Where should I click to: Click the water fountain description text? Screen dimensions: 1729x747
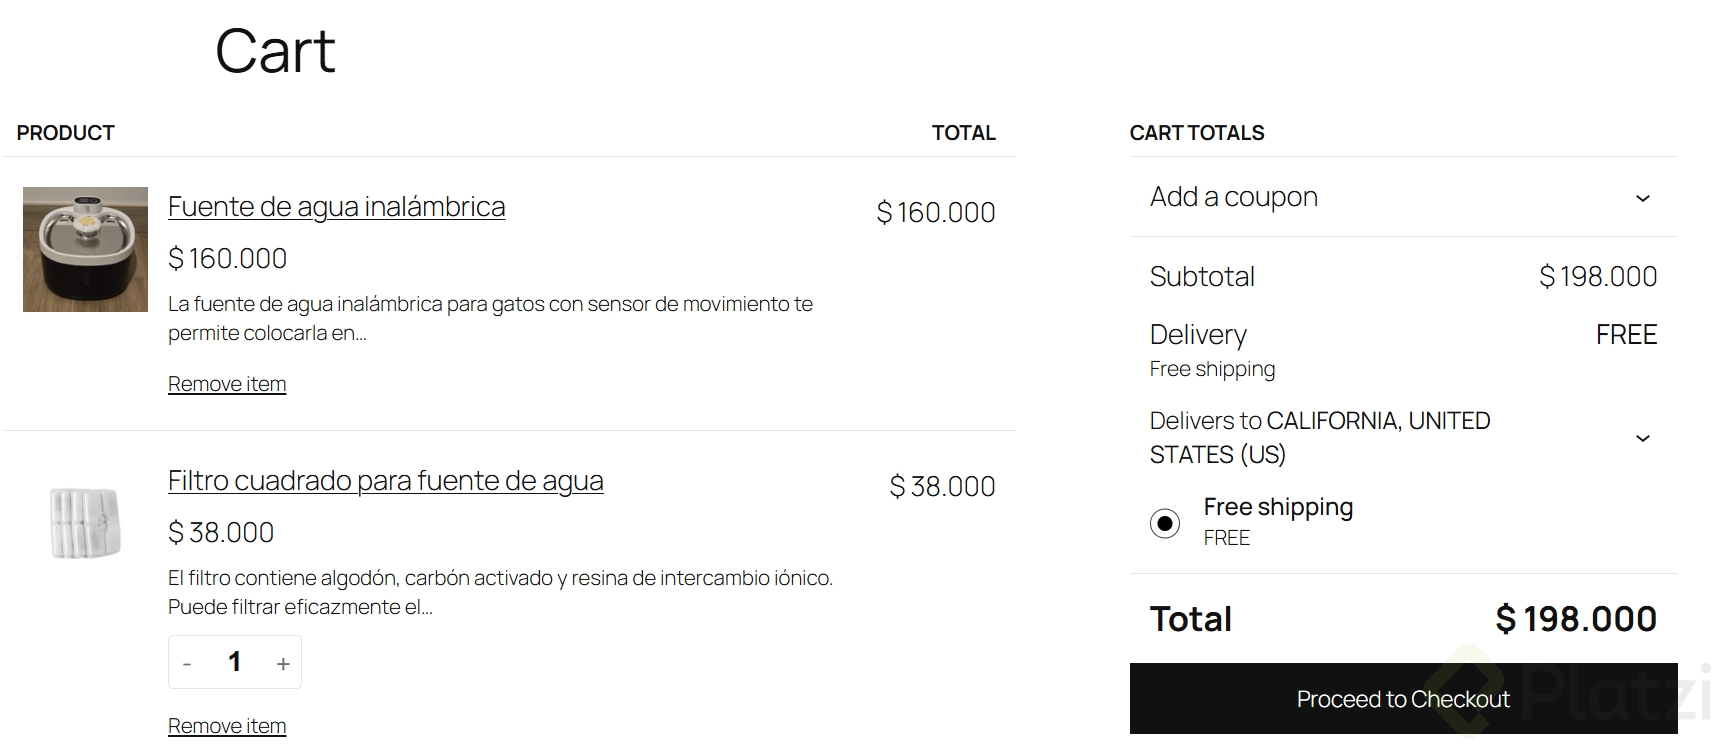pos(490,318)
